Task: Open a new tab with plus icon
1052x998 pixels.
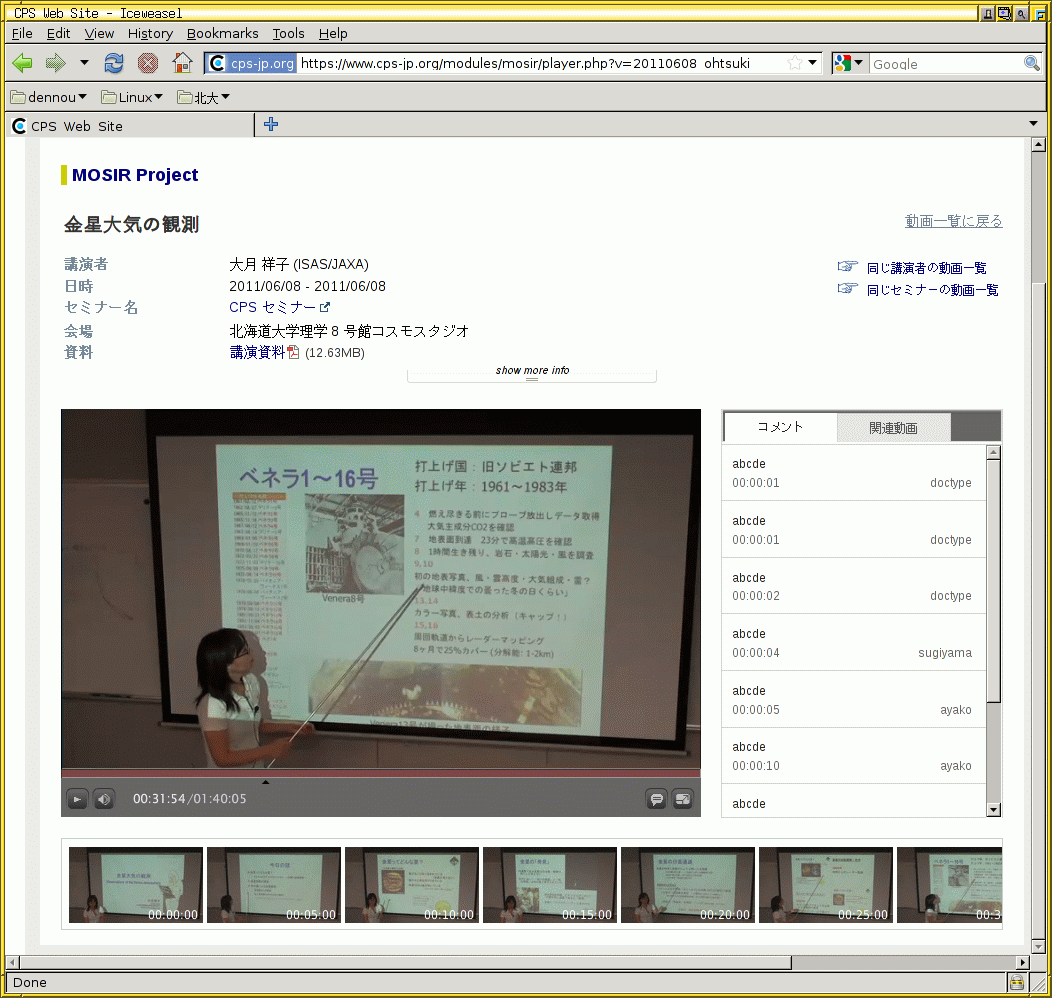Action: (271, 124)
